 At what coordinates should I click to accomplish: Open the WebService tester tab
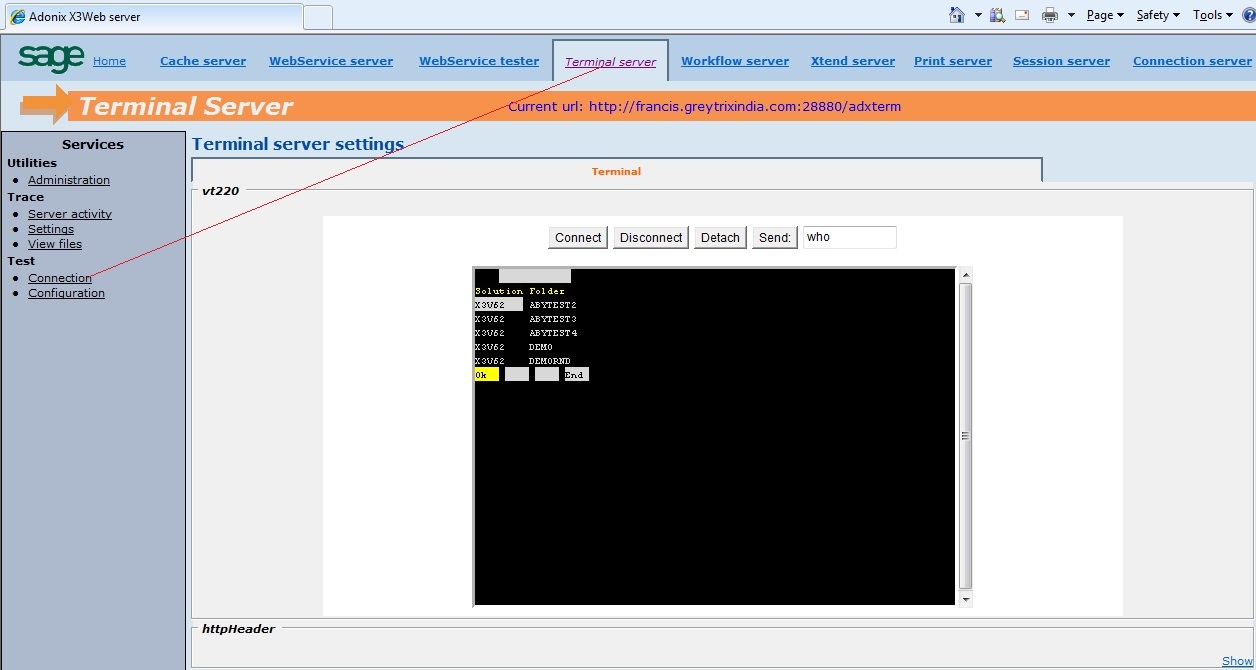(479, 61)
